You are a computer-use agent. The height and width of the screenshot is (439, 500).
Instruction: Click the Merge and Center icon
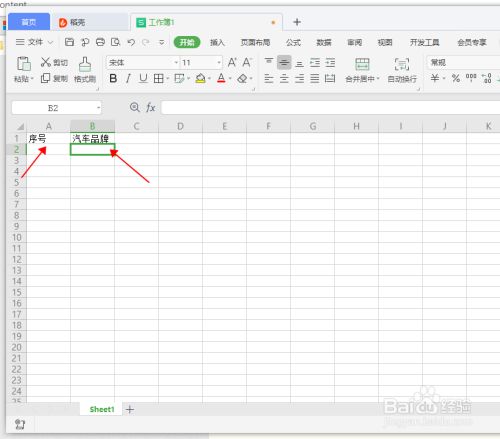pyautogui.click(x=362, y=64)
